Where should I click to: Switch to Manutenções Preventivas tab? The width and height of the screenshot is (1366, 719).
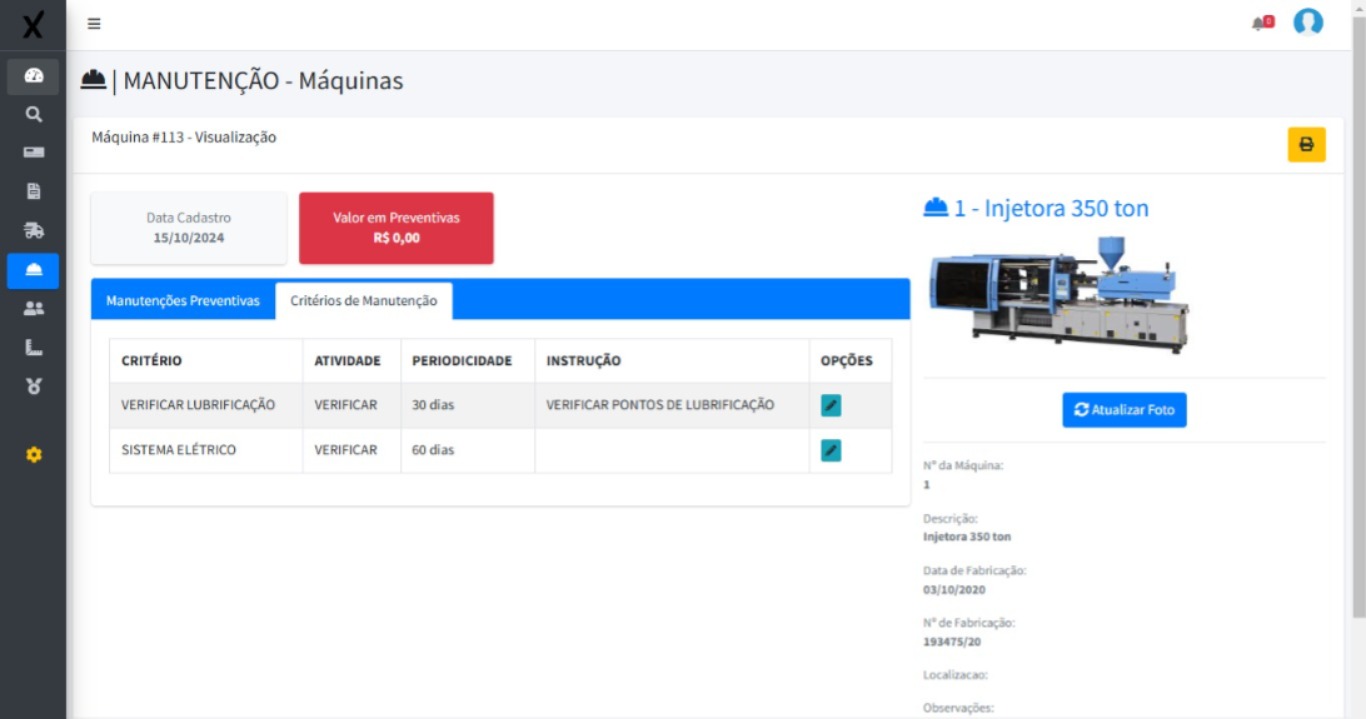click(x=183, y=301)
